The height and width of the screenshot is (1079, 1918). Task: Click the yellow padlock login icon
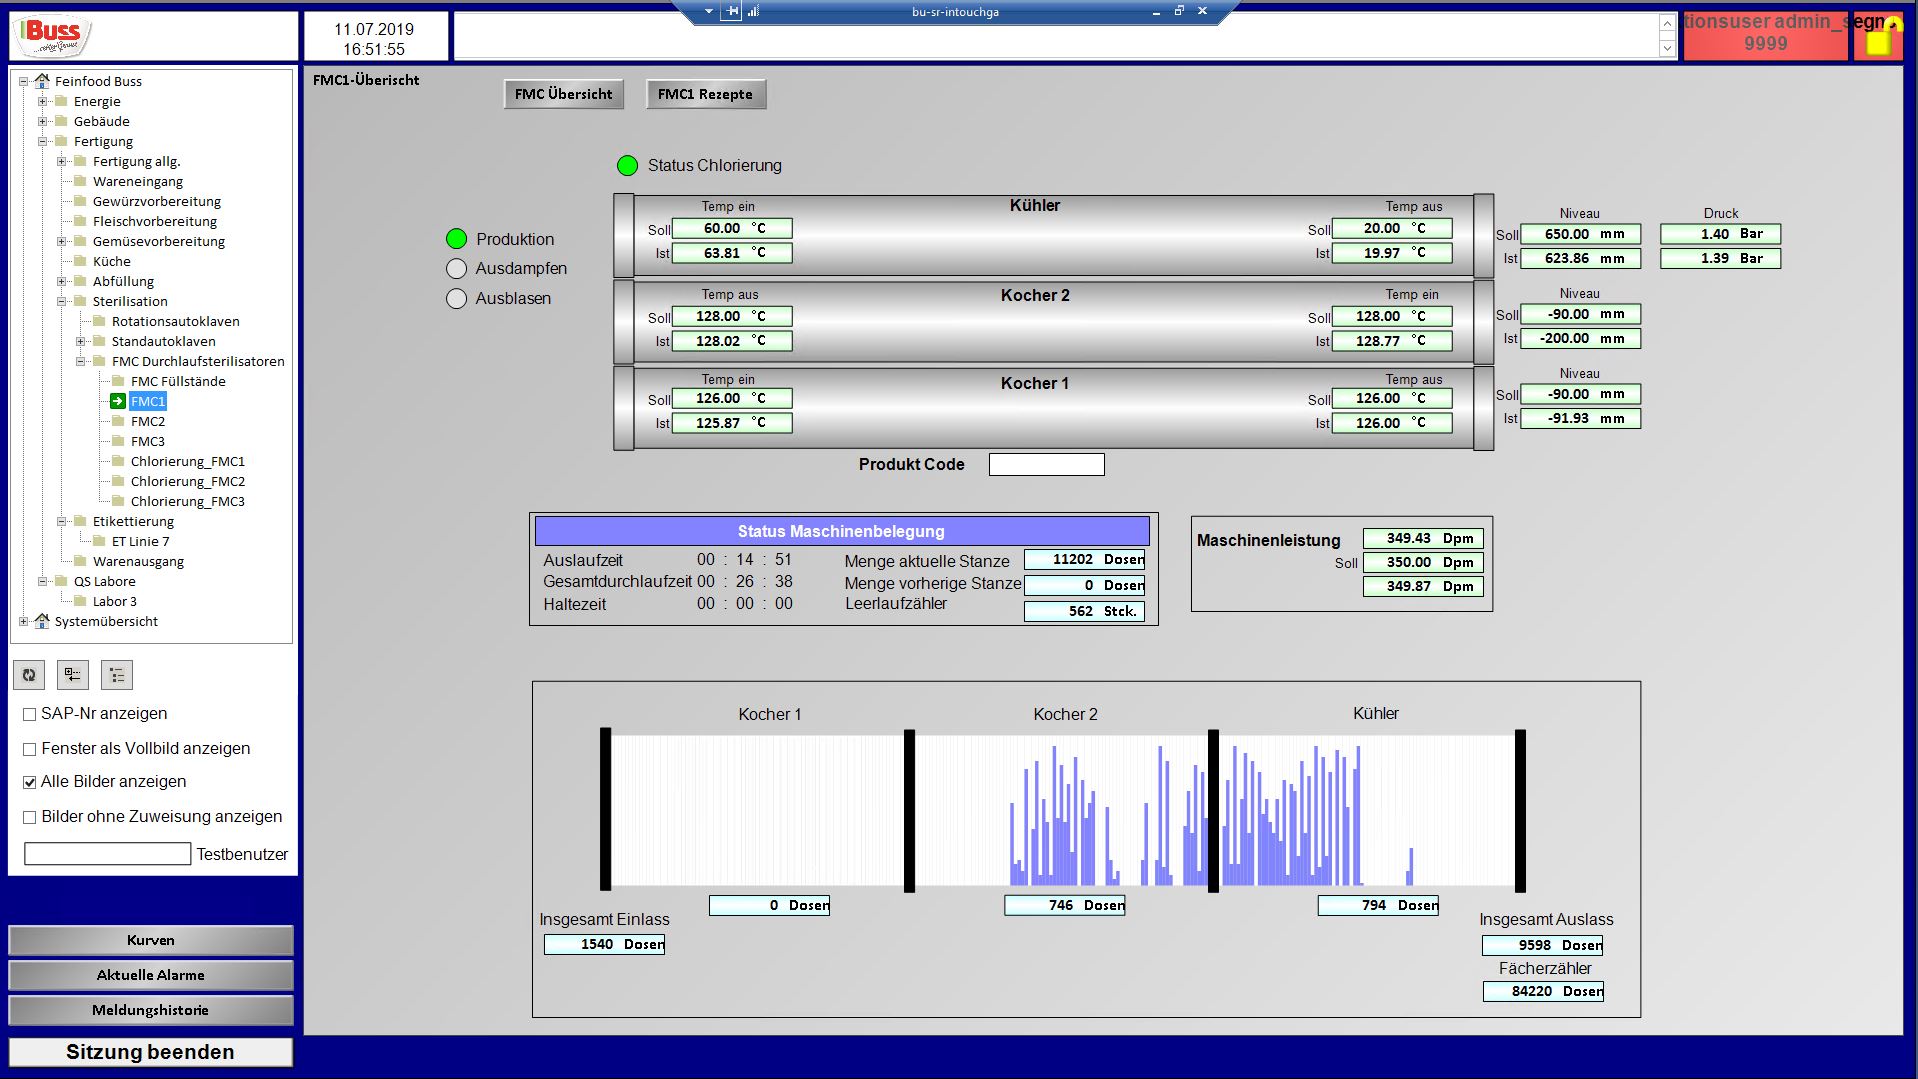tap(1878, 38)
